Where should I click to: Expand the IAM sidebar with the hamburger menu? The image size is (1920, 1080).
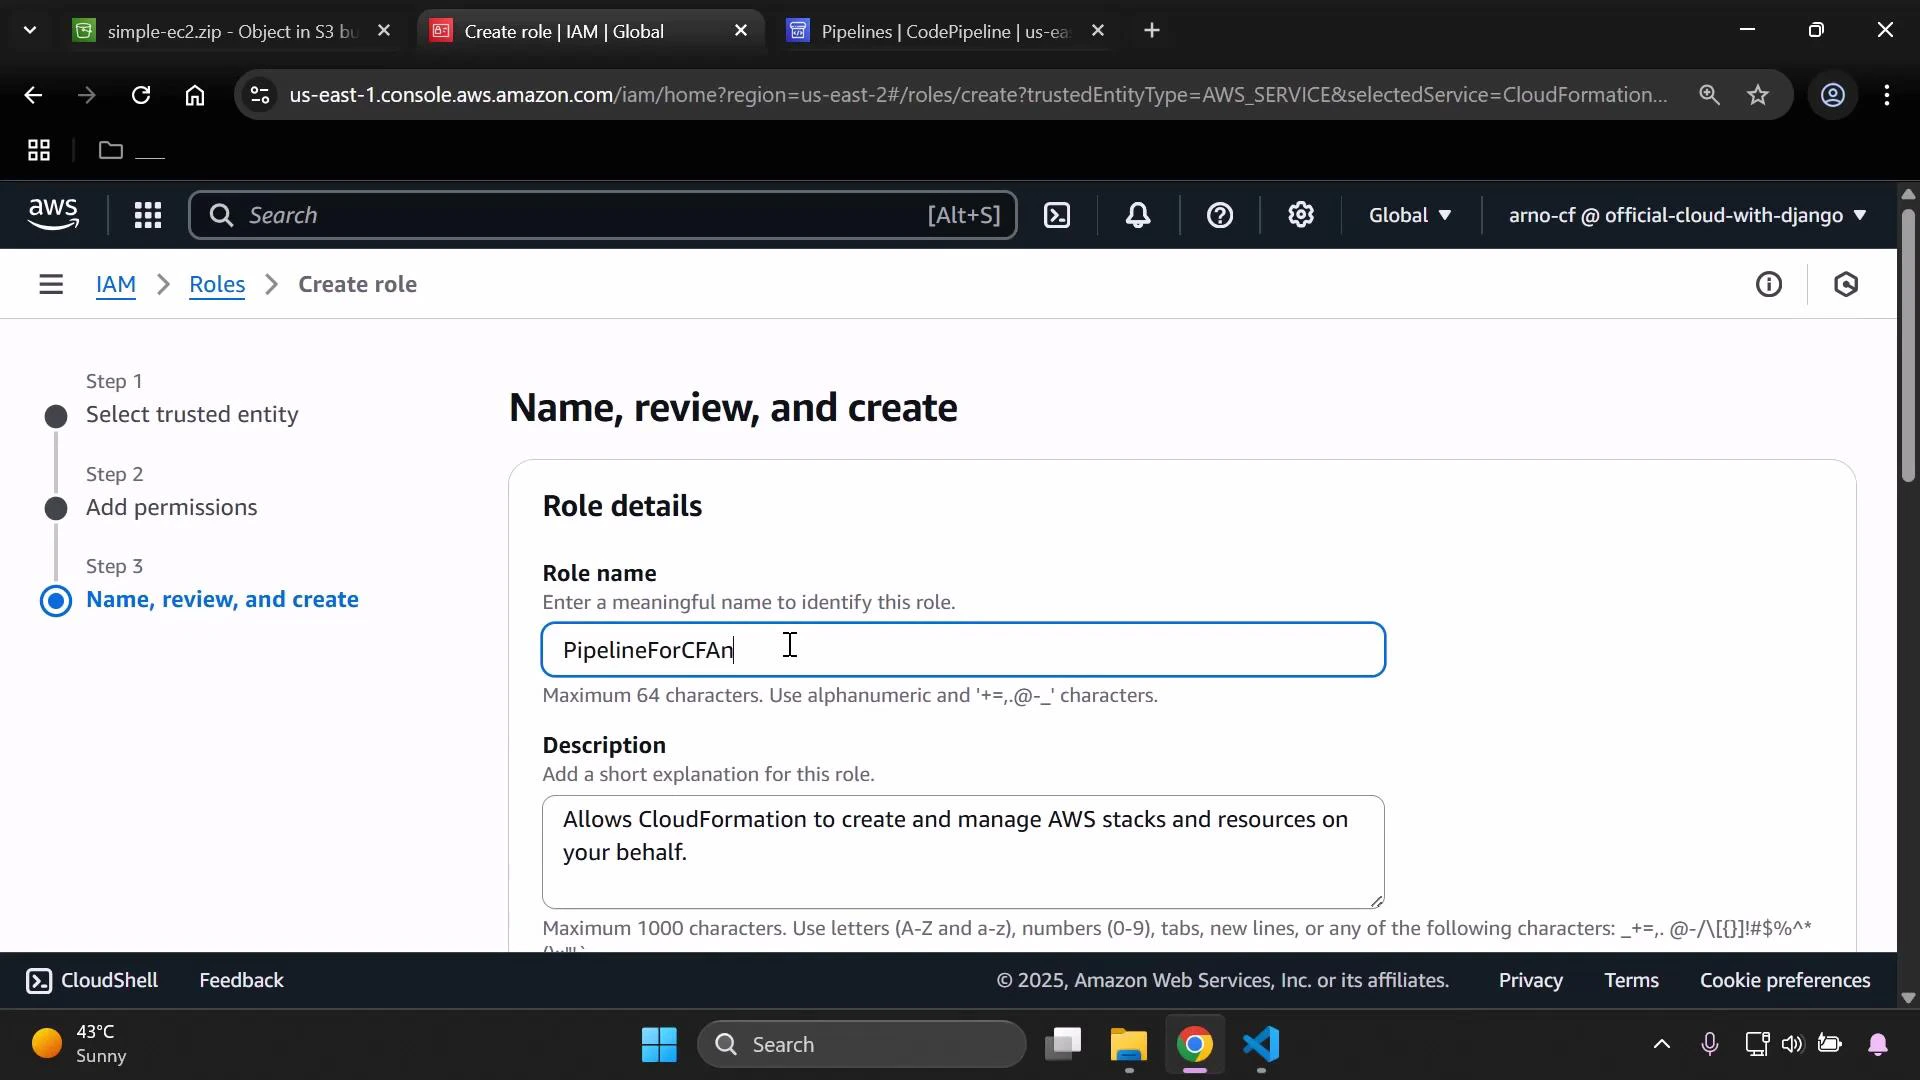[x=51, y=284]
